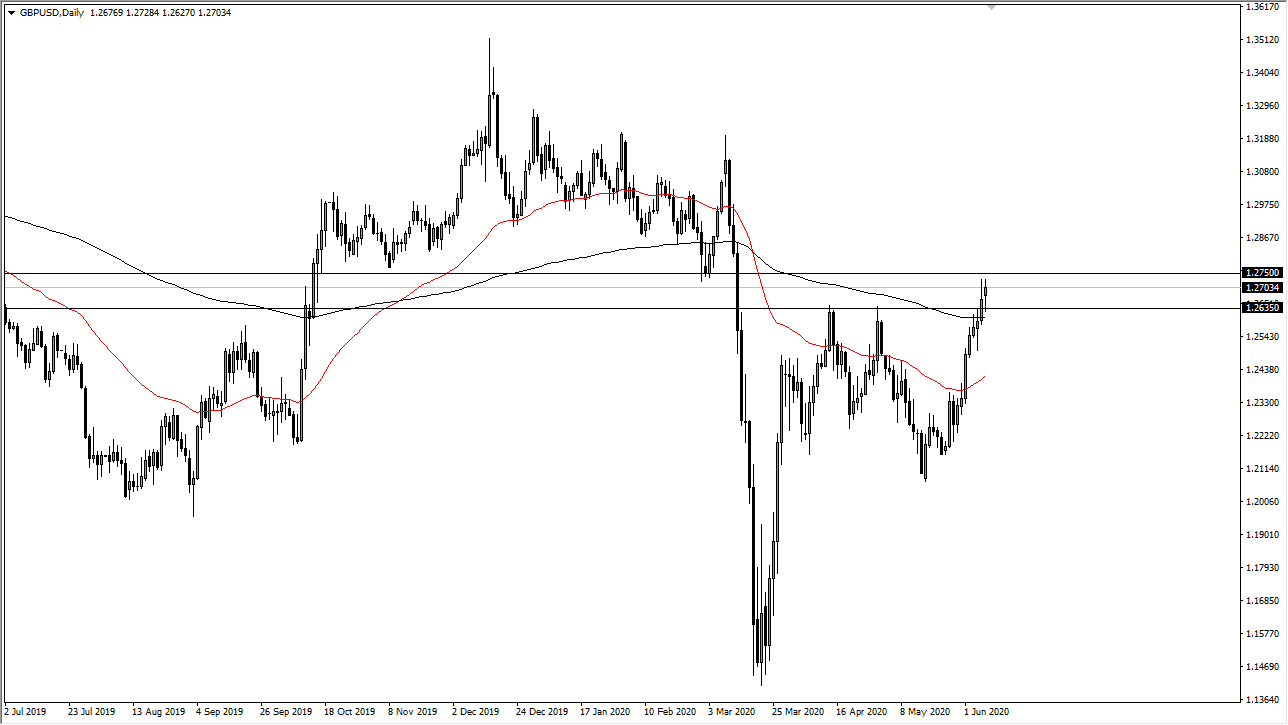
Task: Click the 1.36170 price scale value
Action: click(1263, 7)
